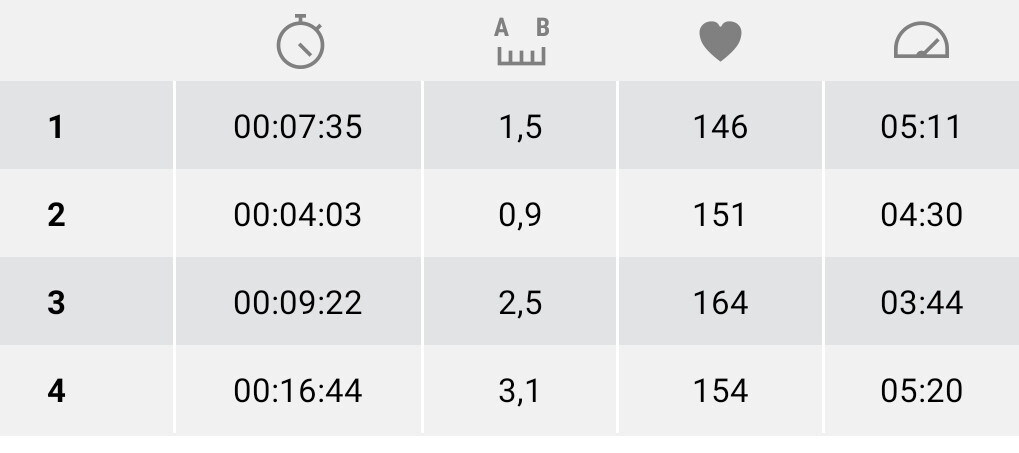
Task: Select lap number 2 row
Action: click(x=56, y=215)
